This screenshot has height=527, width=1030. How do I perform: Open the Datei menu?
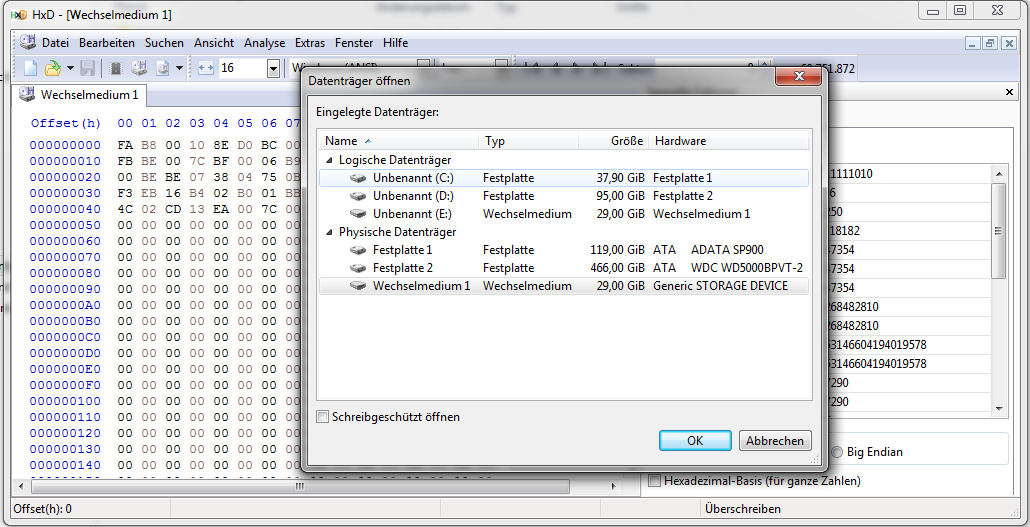55,43
